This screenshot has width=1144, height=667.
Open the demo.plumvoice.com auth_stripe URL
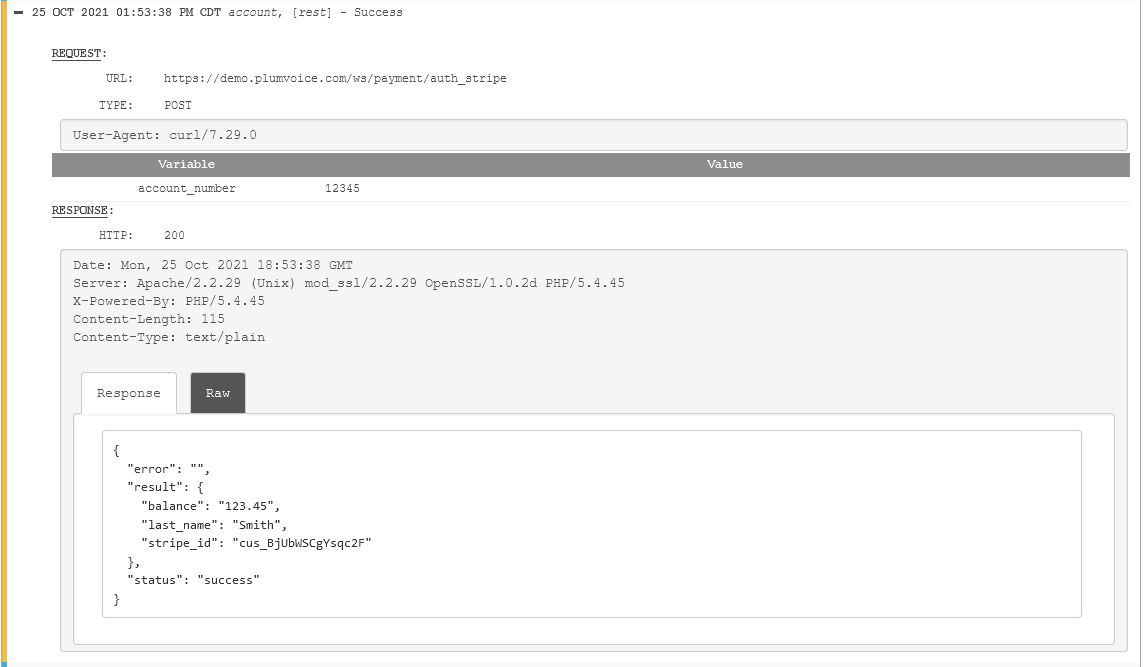point(335,78)
